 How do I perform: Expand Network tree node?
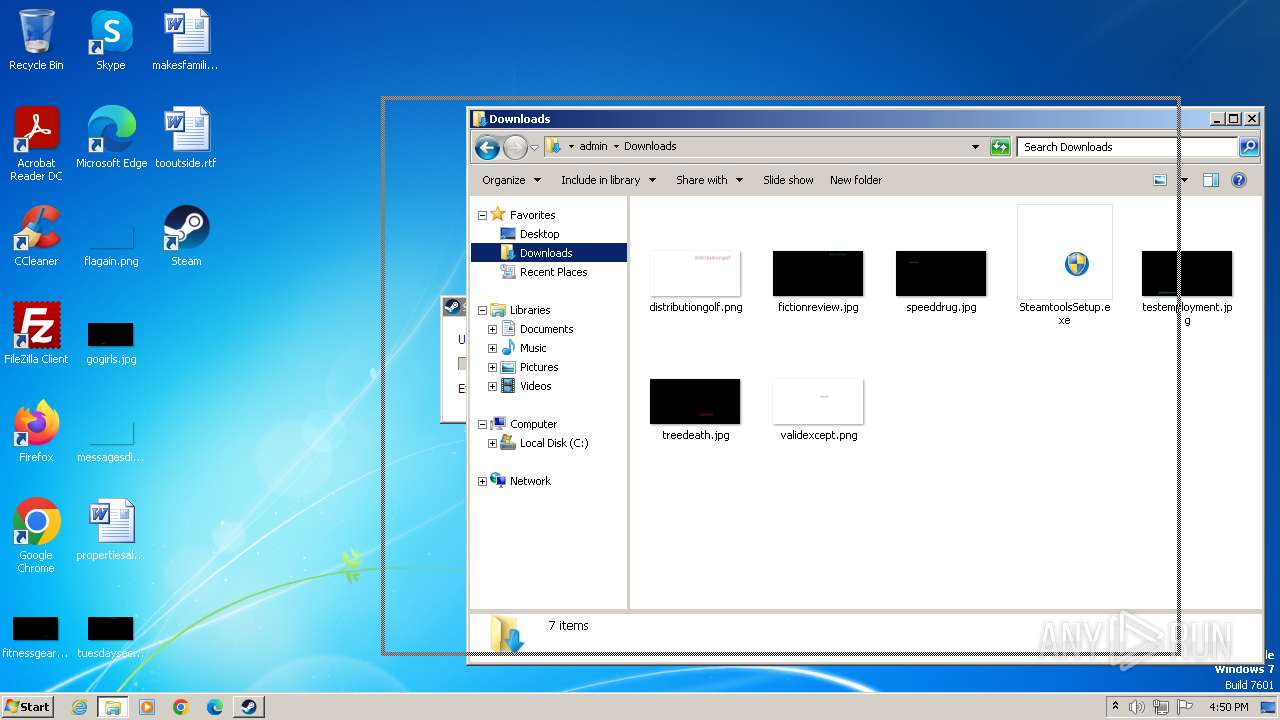(x=482, y=481)
